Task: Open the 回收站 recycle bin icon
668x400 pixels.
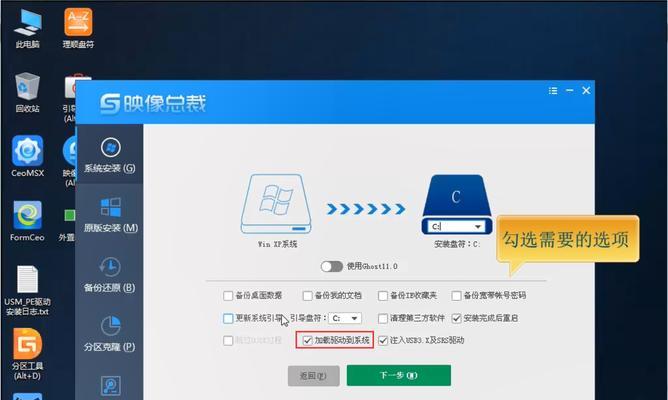Action: tap(27, 93)
